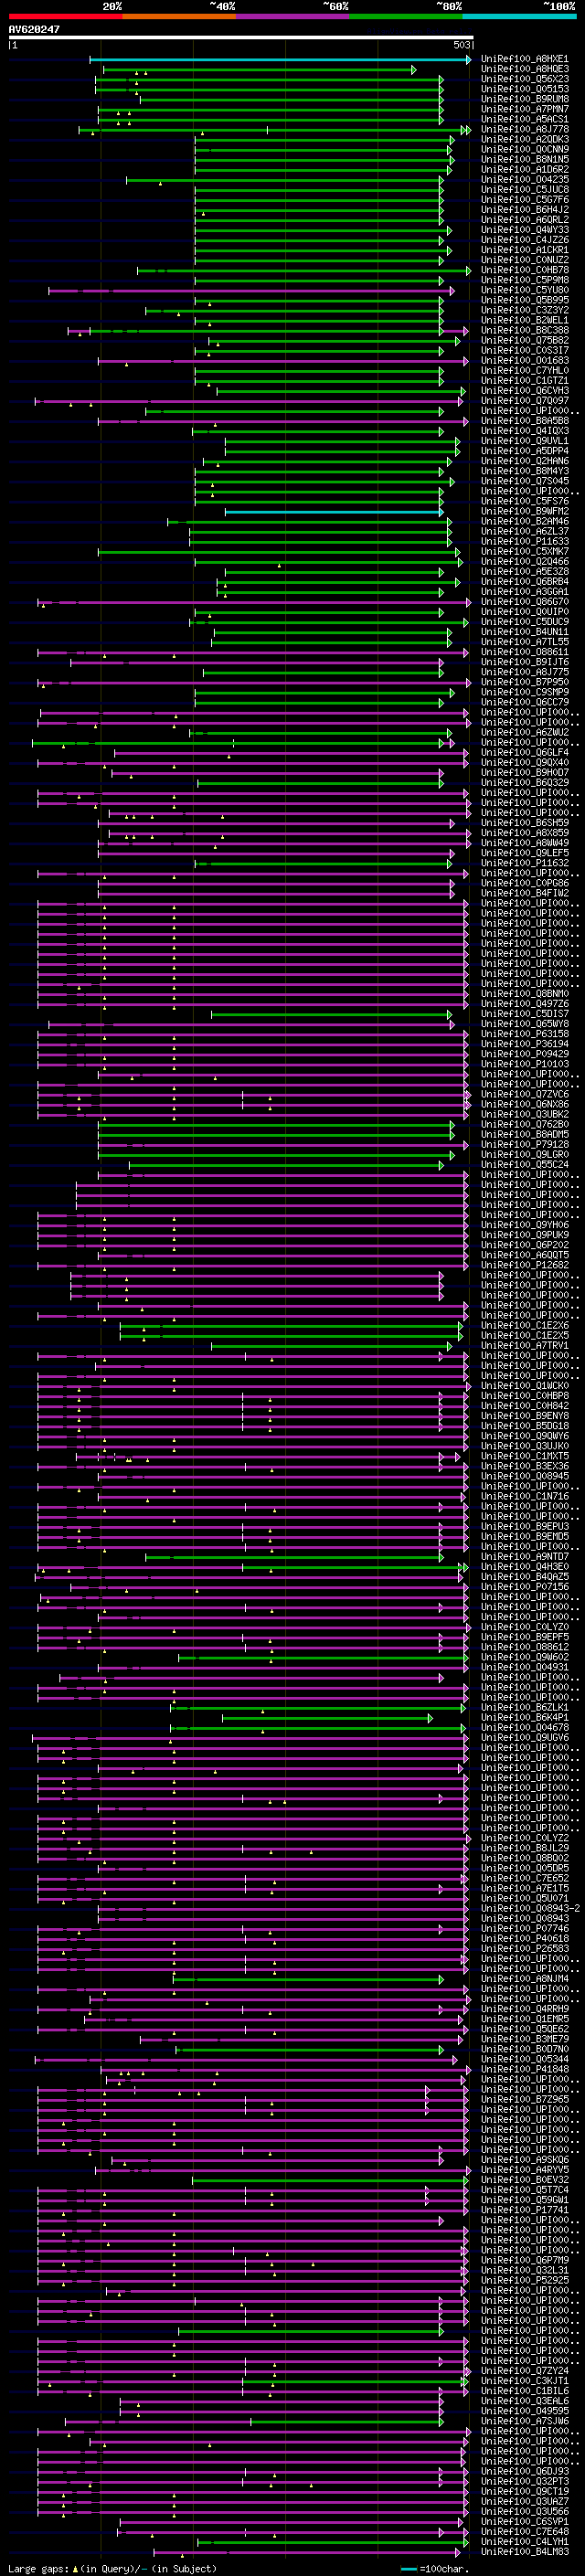Click the orange segment of identity color legend
The width and height of the screenshot is (585, 2576).
tap(179, 17)
